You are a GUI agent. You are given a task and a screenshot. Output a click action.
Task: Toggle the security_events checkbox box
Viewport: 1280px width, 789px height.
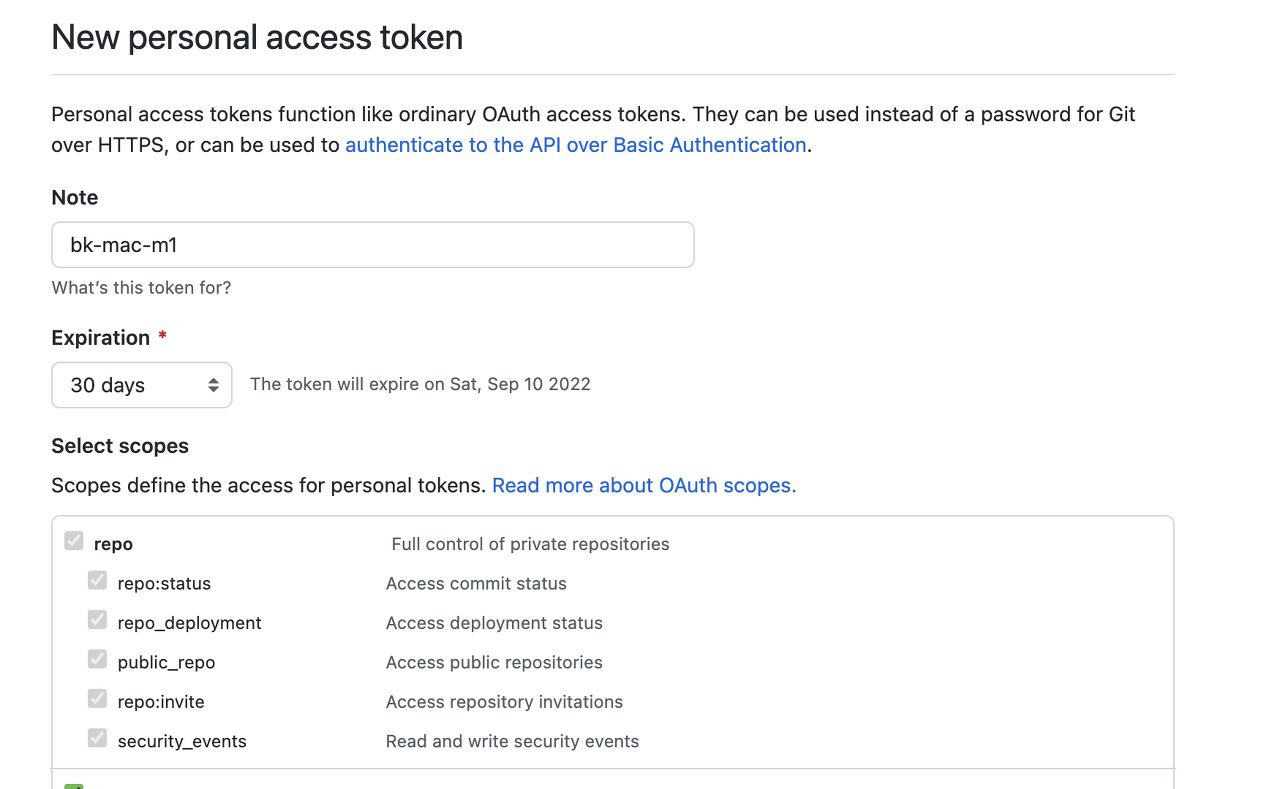(97, 739)
